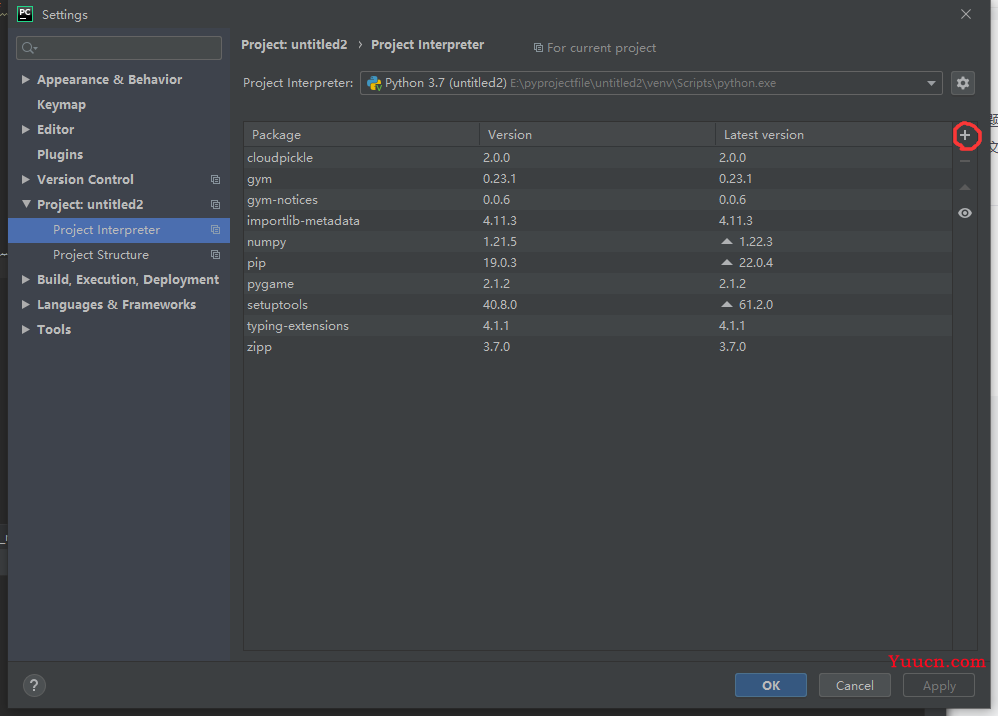This screenshot has height=716, width=998.
Task: Click the upgrade arrow icon in side toolbar
Action: tap(965, 187)
